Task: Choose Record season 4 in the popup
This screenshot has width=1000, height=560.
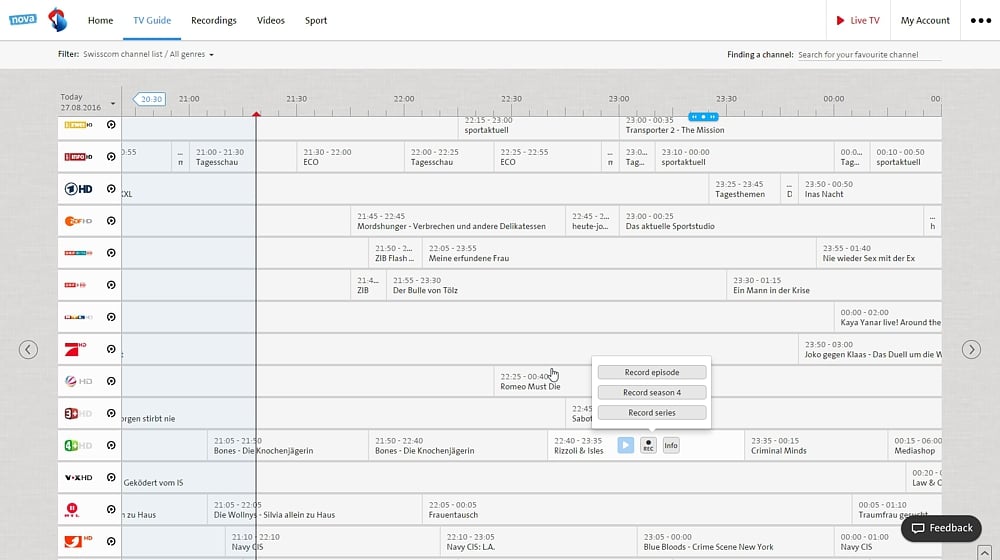Action: point(652,392)
